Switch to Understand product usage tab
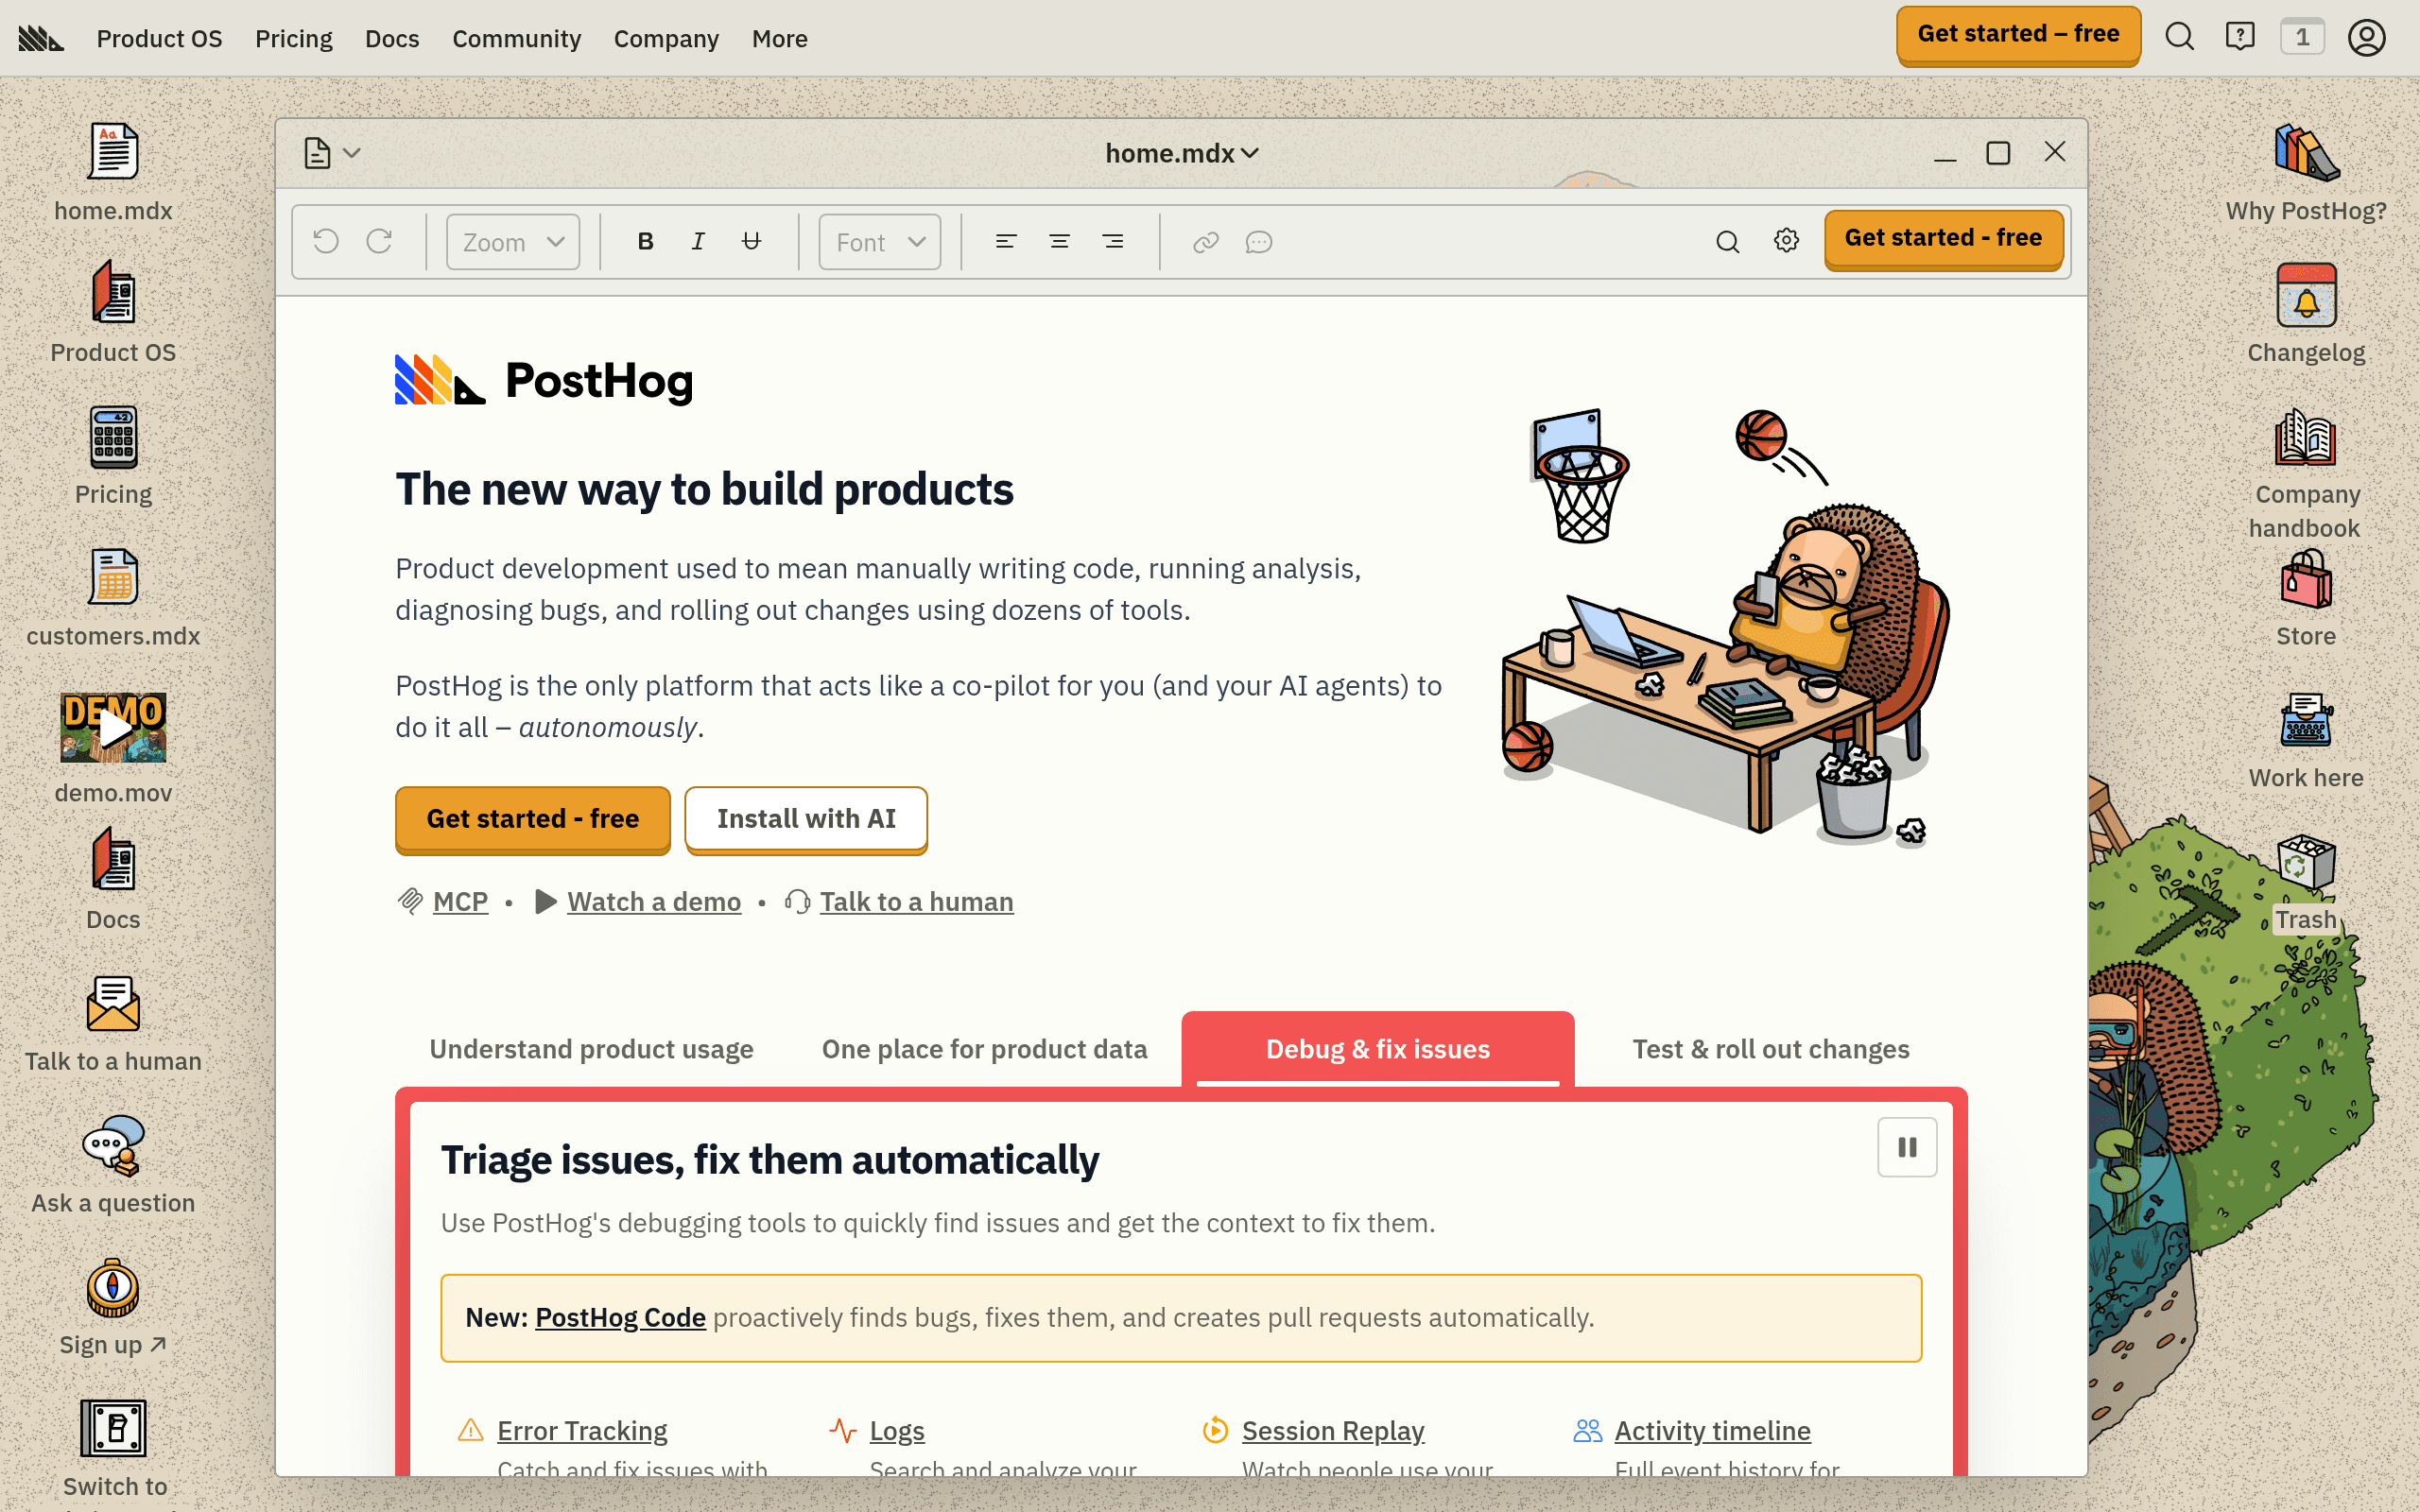This screenshot has height=1512, width=2420. click(591, 1049)
